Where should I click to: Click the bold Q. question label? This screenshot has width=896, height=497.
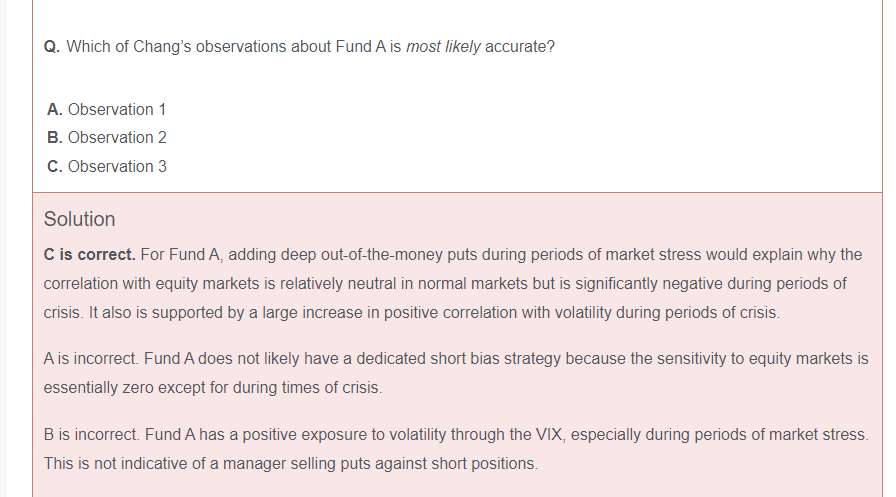pos(52,47)
